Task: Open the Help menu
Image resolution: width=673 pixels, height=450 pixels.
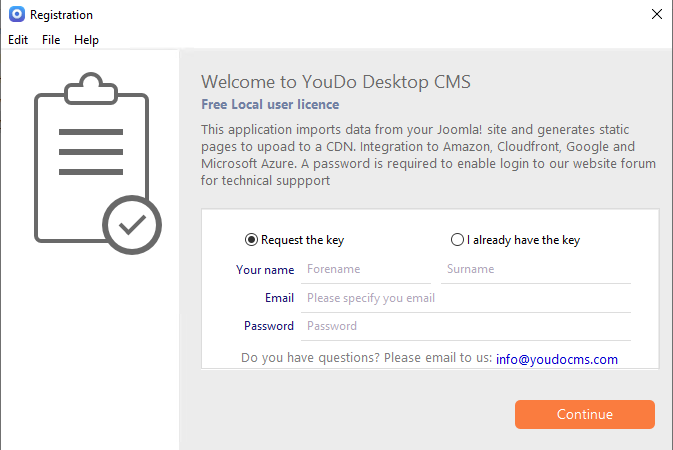Action: click(86, 40)
